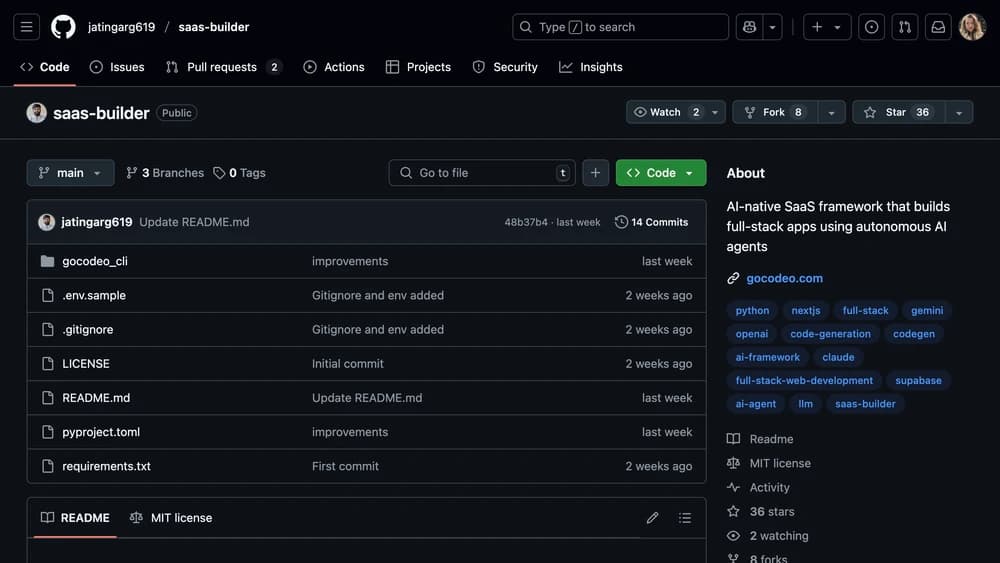Switch to the Issues tab

pyautogui.click(x=117, y=67)
